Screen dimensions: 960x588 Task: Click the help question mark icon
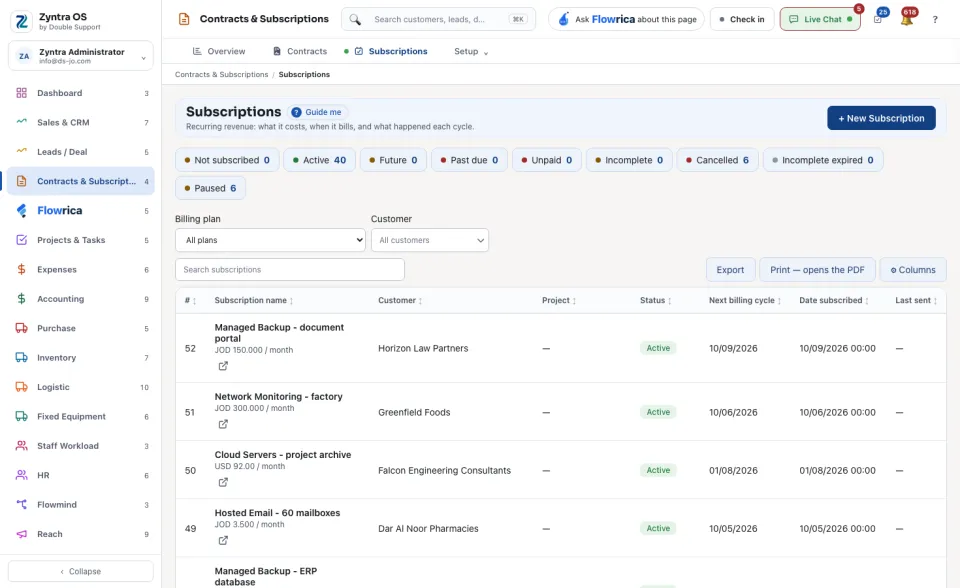coord(935,20)
